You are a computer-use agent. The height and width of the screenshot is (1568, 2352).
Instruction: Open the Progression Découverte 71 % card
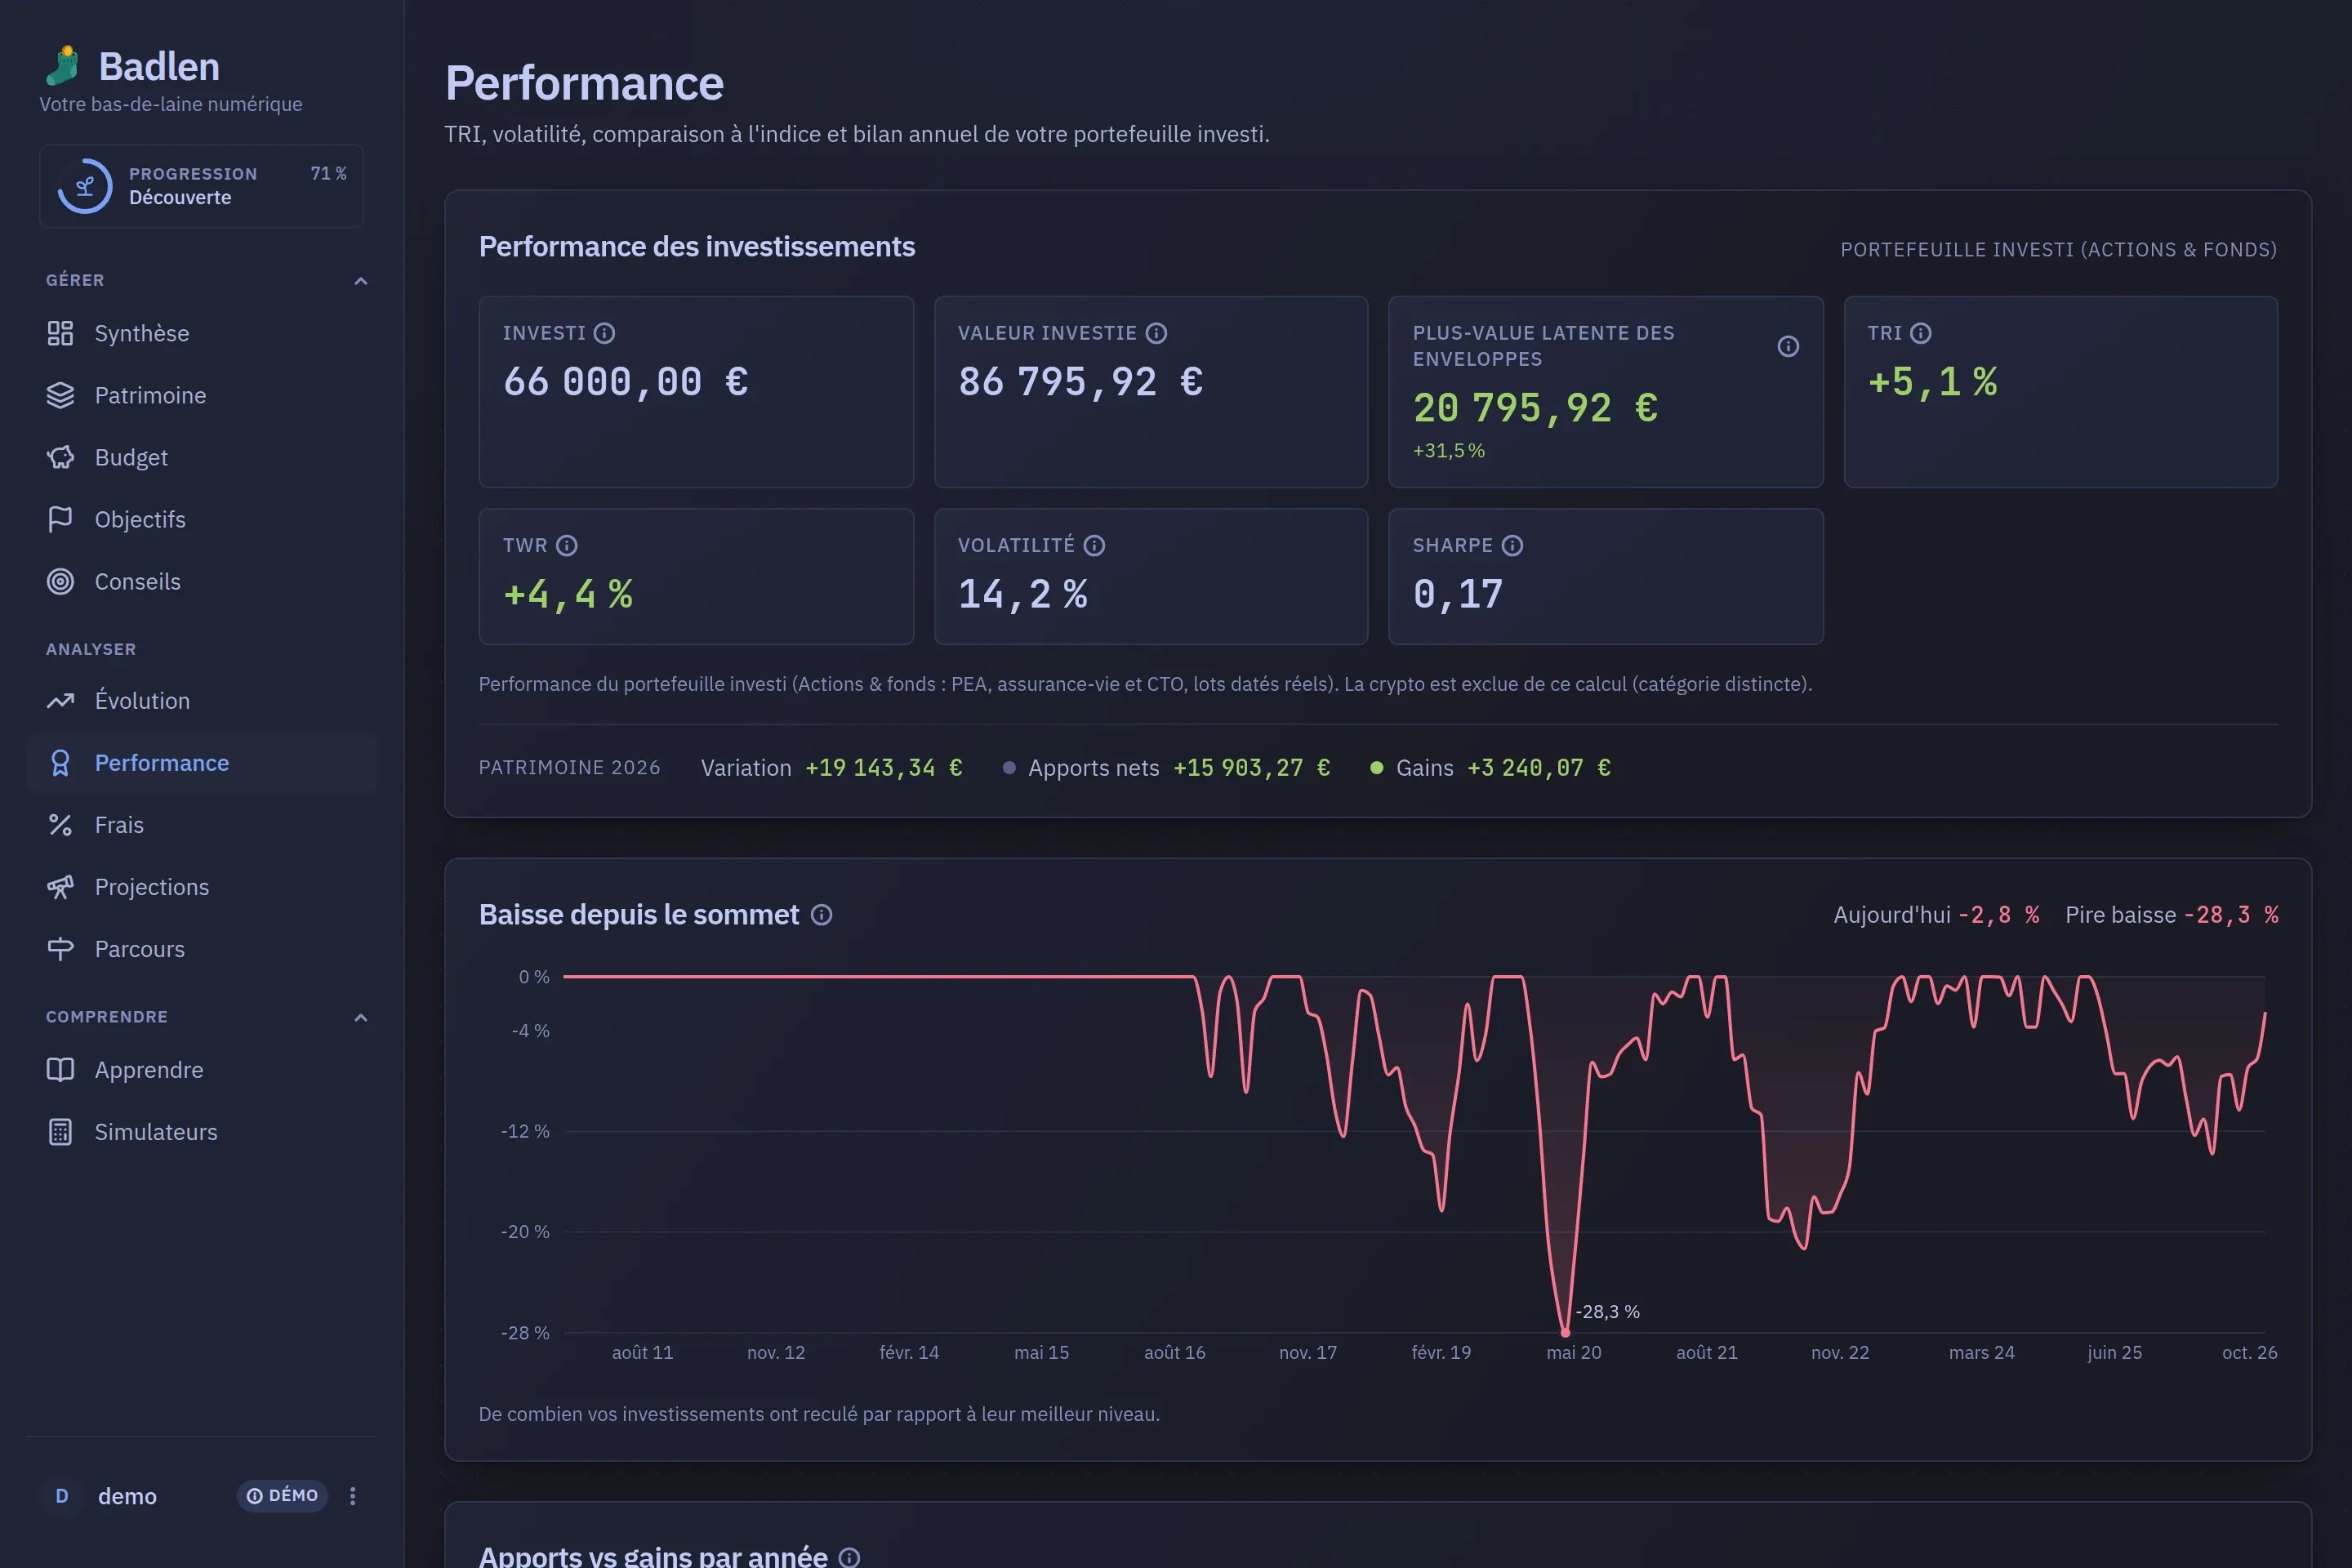click(202, 186)
